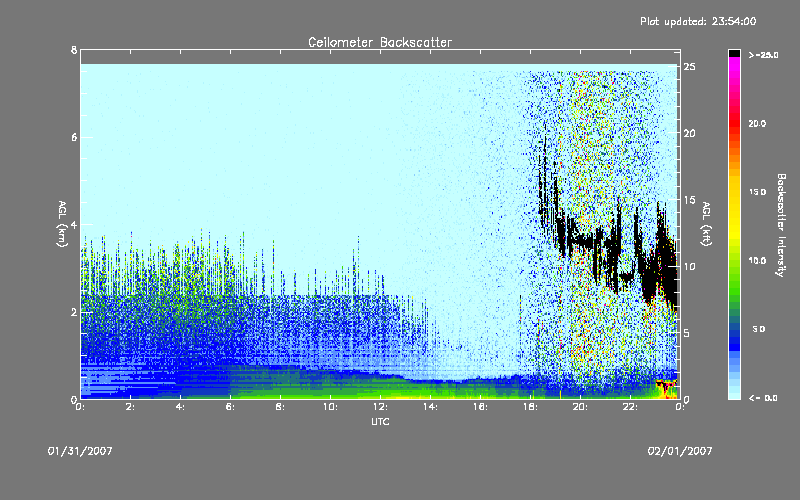Click the '20' kft tick on right axis
Viewport: 800px width, 500px height.
(689, 133)
